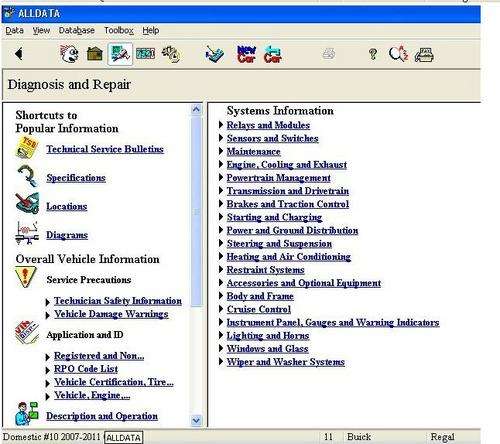Open Vehicle Damage Warnings link
This screenshot has width=500, height=444.
[111, 314]
